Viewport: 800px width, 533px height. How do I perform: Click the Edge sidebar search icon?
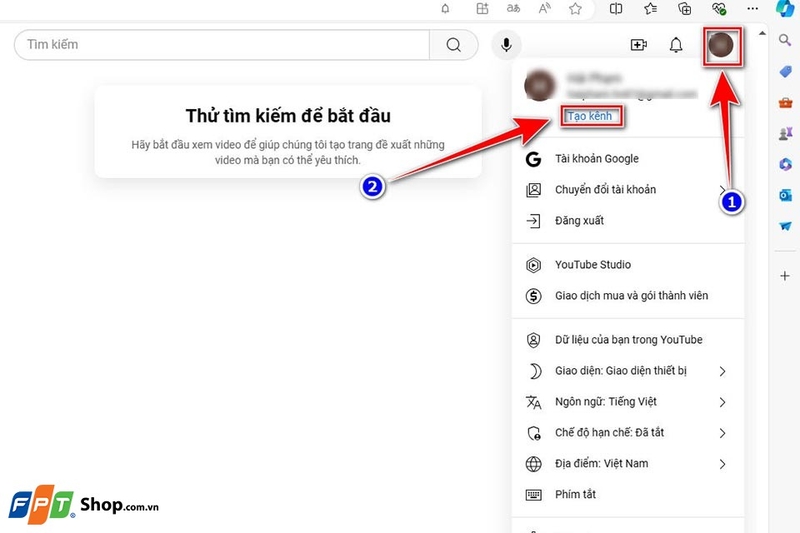(x=785, y=40)
